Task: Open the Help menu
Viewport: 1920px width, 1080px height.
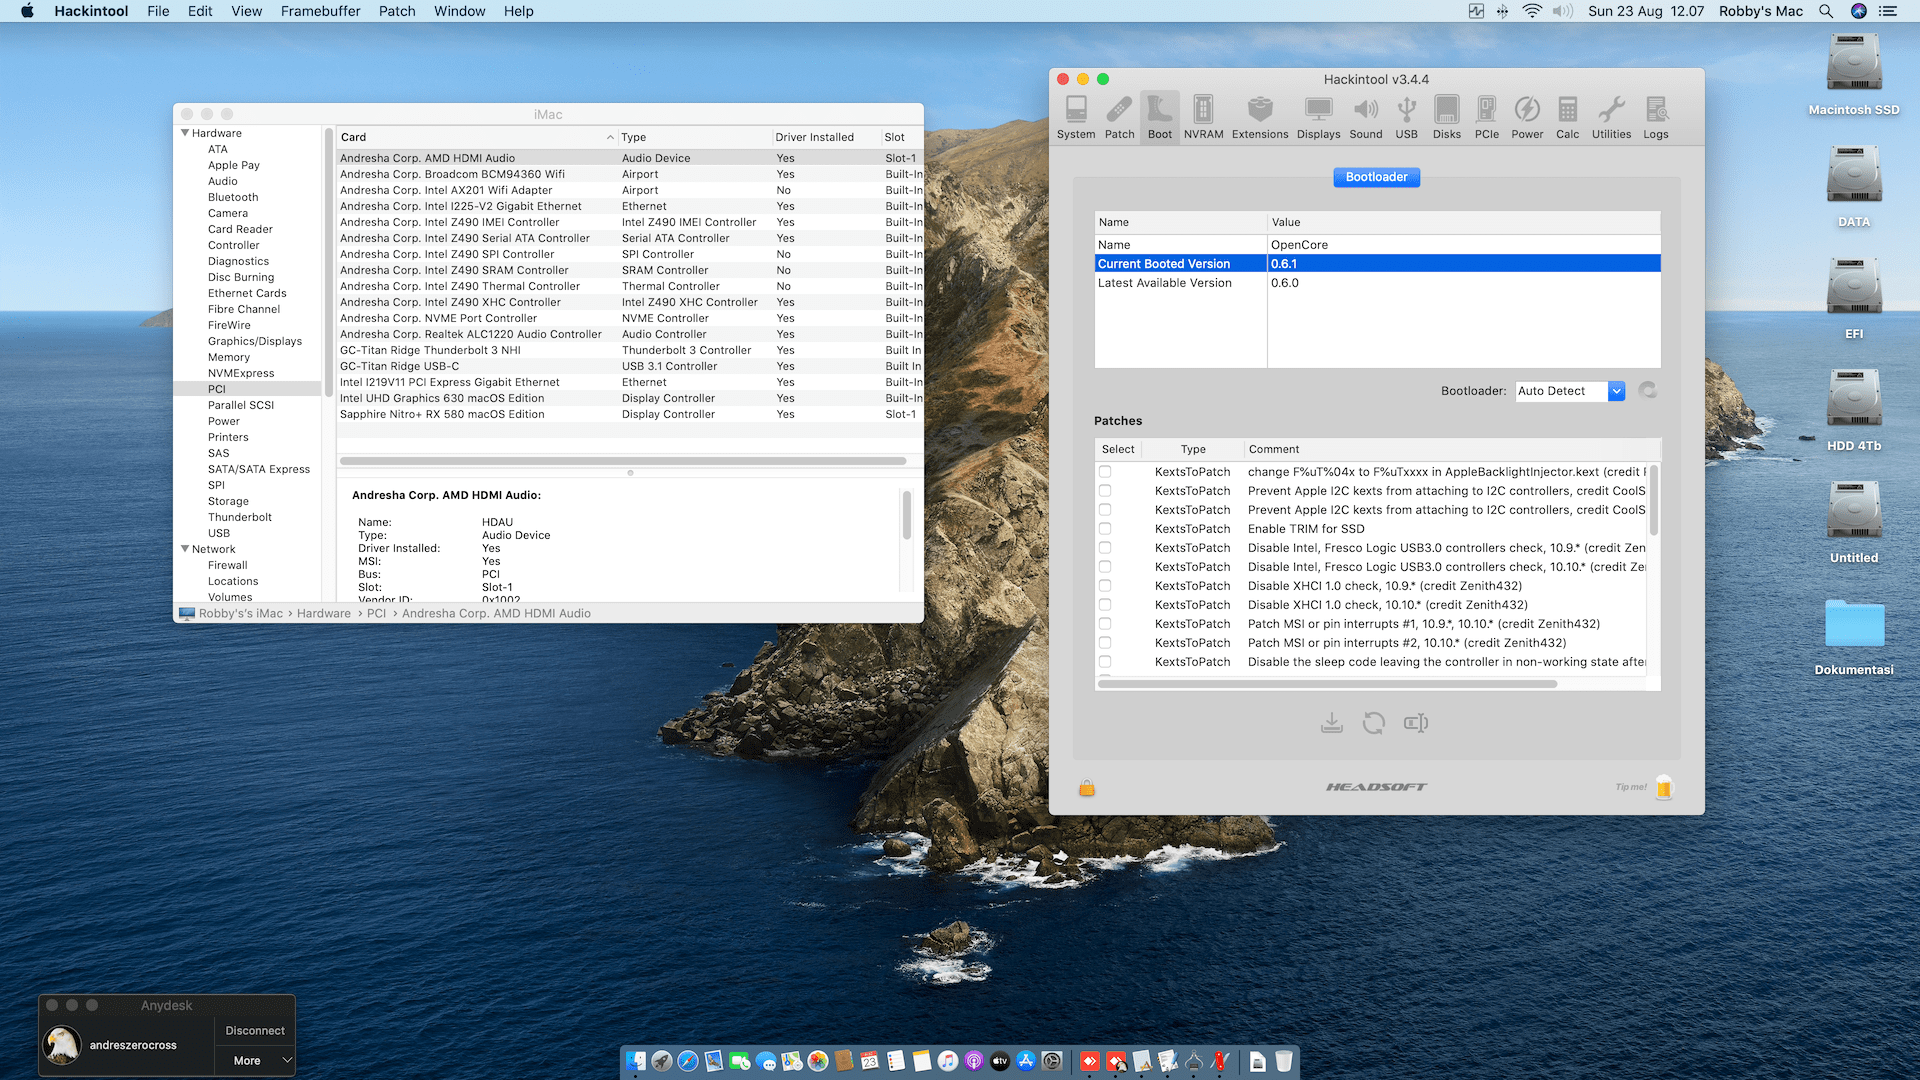Action: click(519, 11)
